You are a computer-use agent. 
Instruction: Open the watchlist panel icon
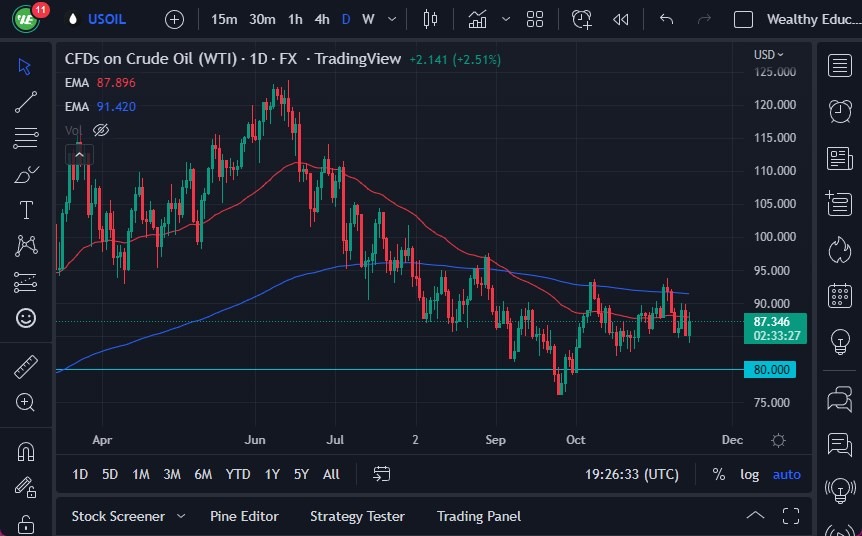pyautogui.click(x=840, y=66)
